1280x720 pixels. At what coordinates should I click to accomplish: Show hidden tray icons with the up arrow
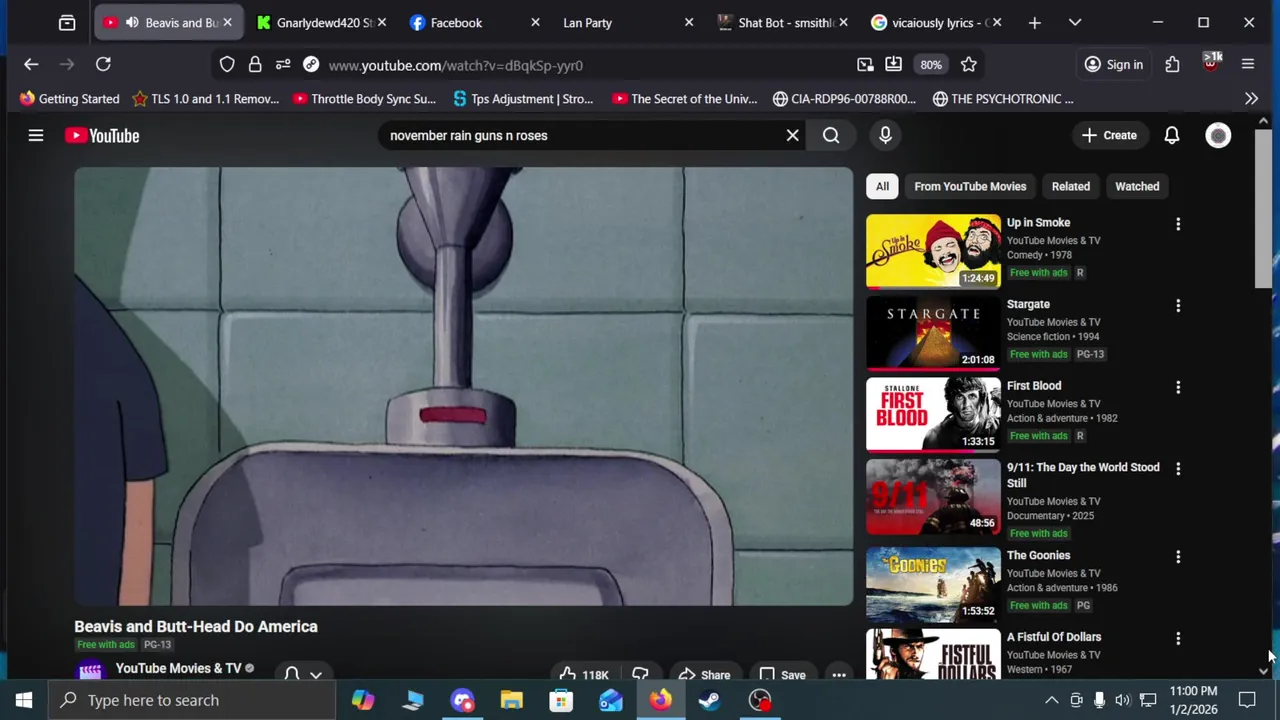point(1051,700)
